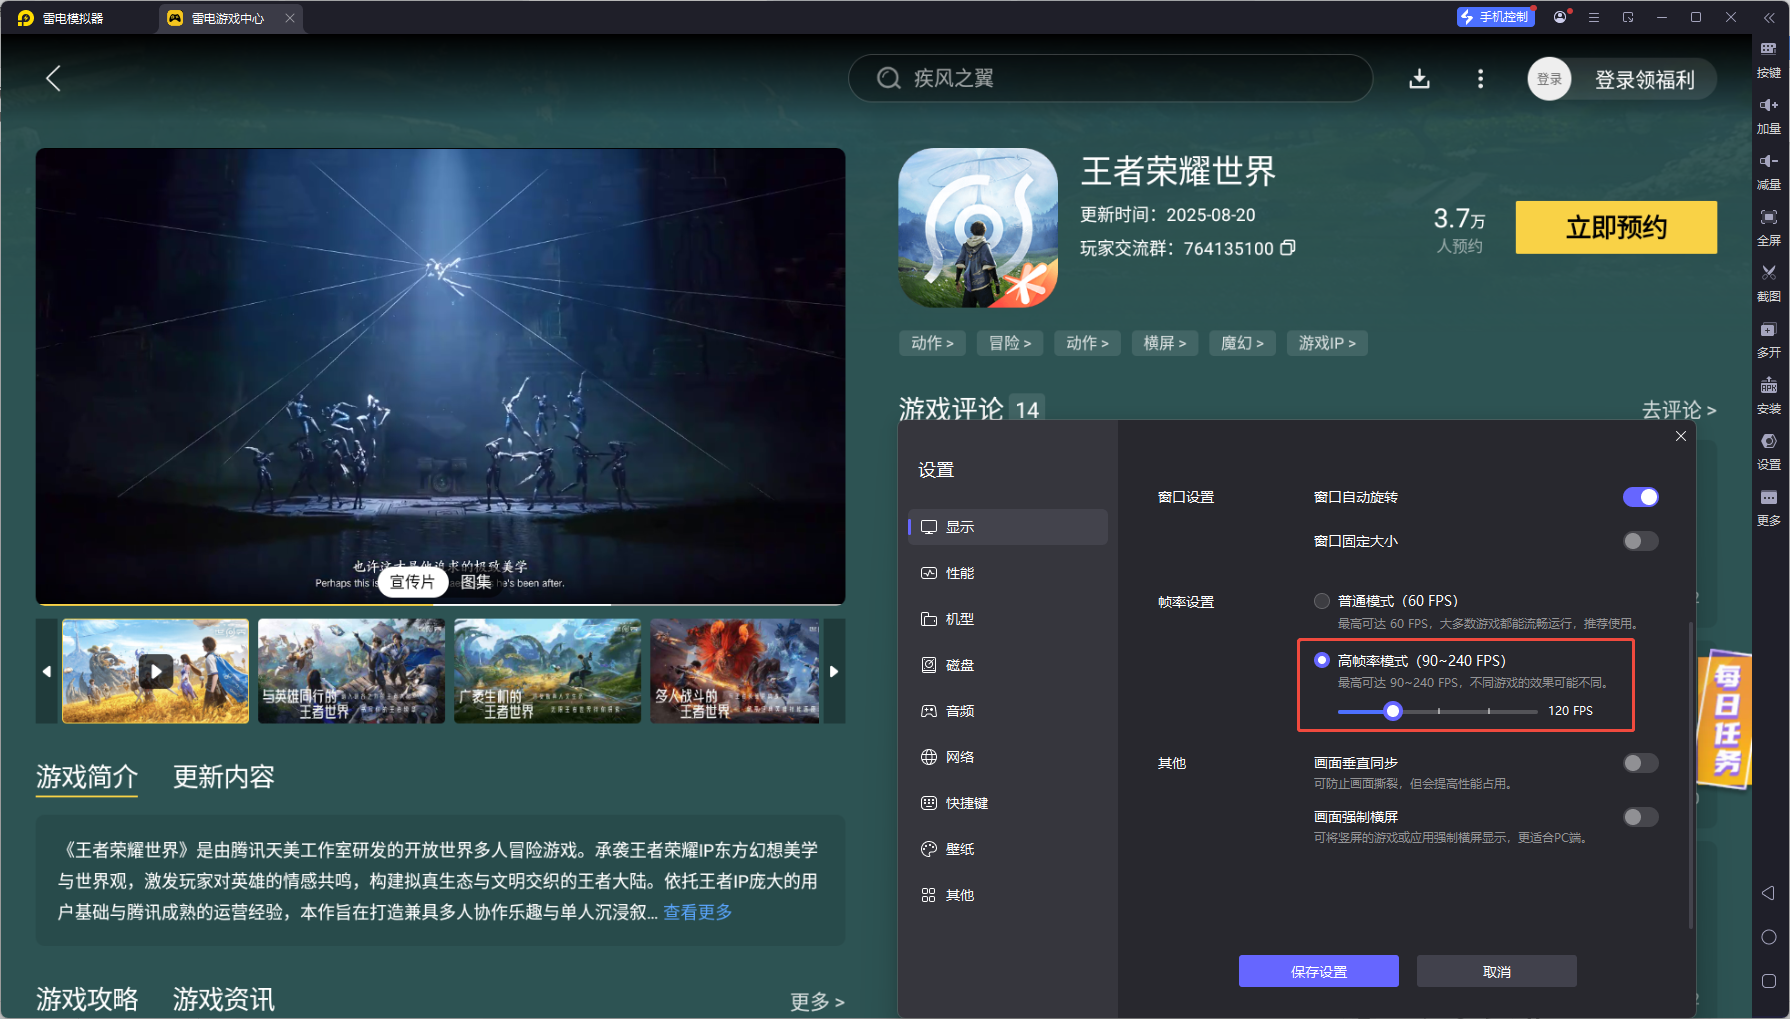Open the title bar hamburger menu
This screenshot has width=1790, height=1019.
tap(1594, 17)
